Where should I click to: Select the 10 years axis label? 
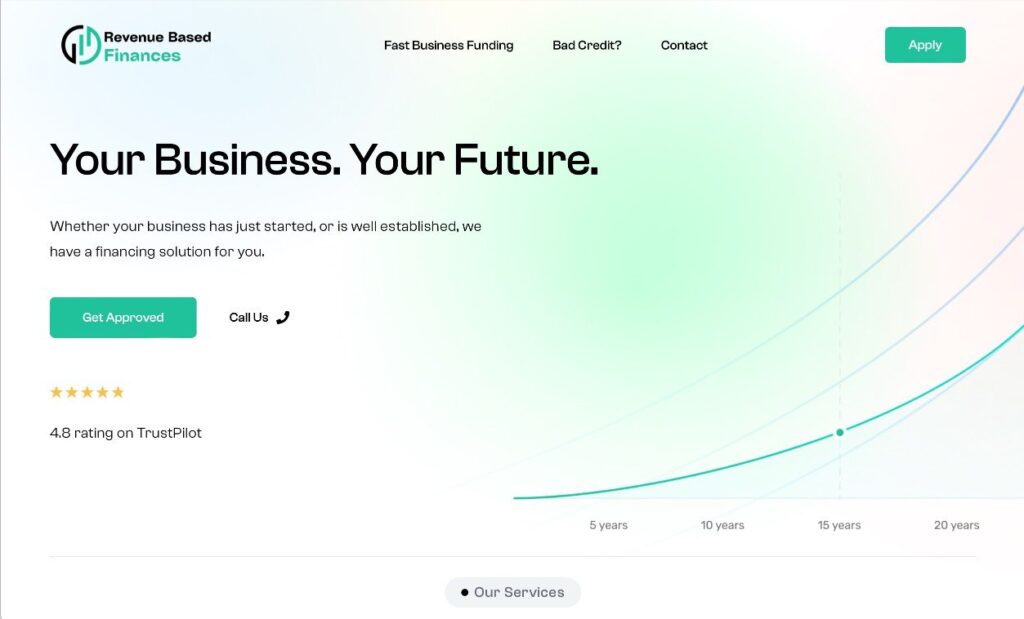click(x=722, y=525)
